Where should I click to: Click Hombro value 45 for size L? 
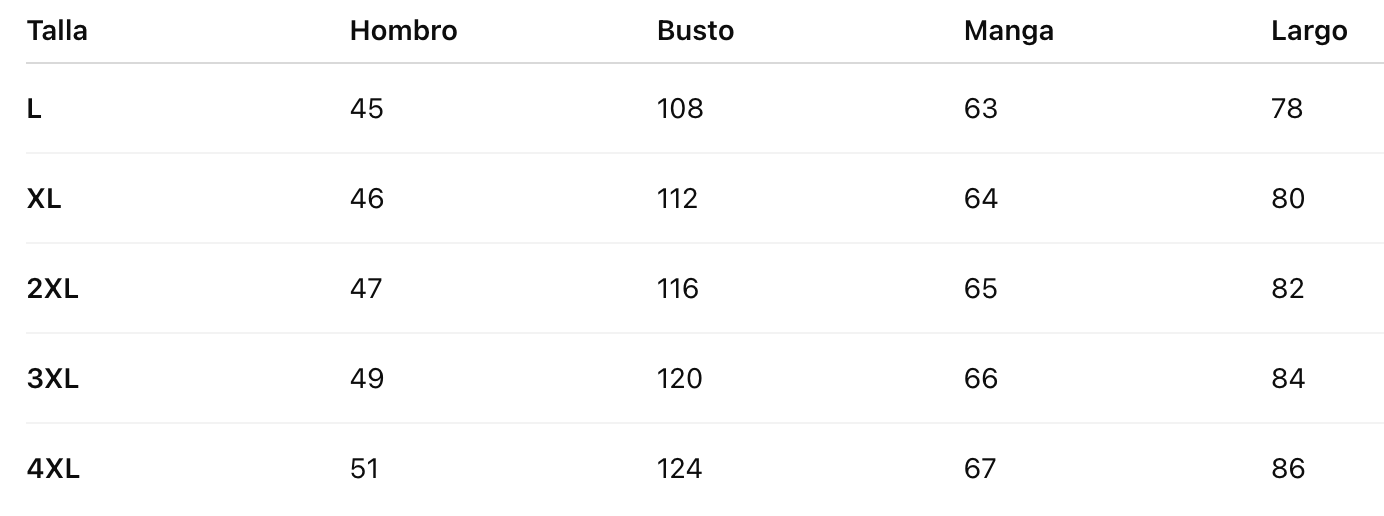coord(367,108)
